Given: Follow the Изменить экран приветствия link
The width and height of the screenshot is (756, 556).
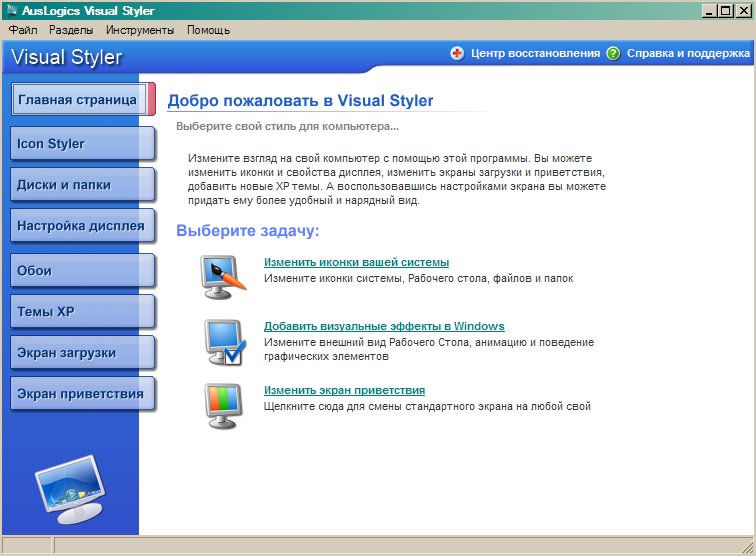Looking at the screenshot, I should [344, 390].
